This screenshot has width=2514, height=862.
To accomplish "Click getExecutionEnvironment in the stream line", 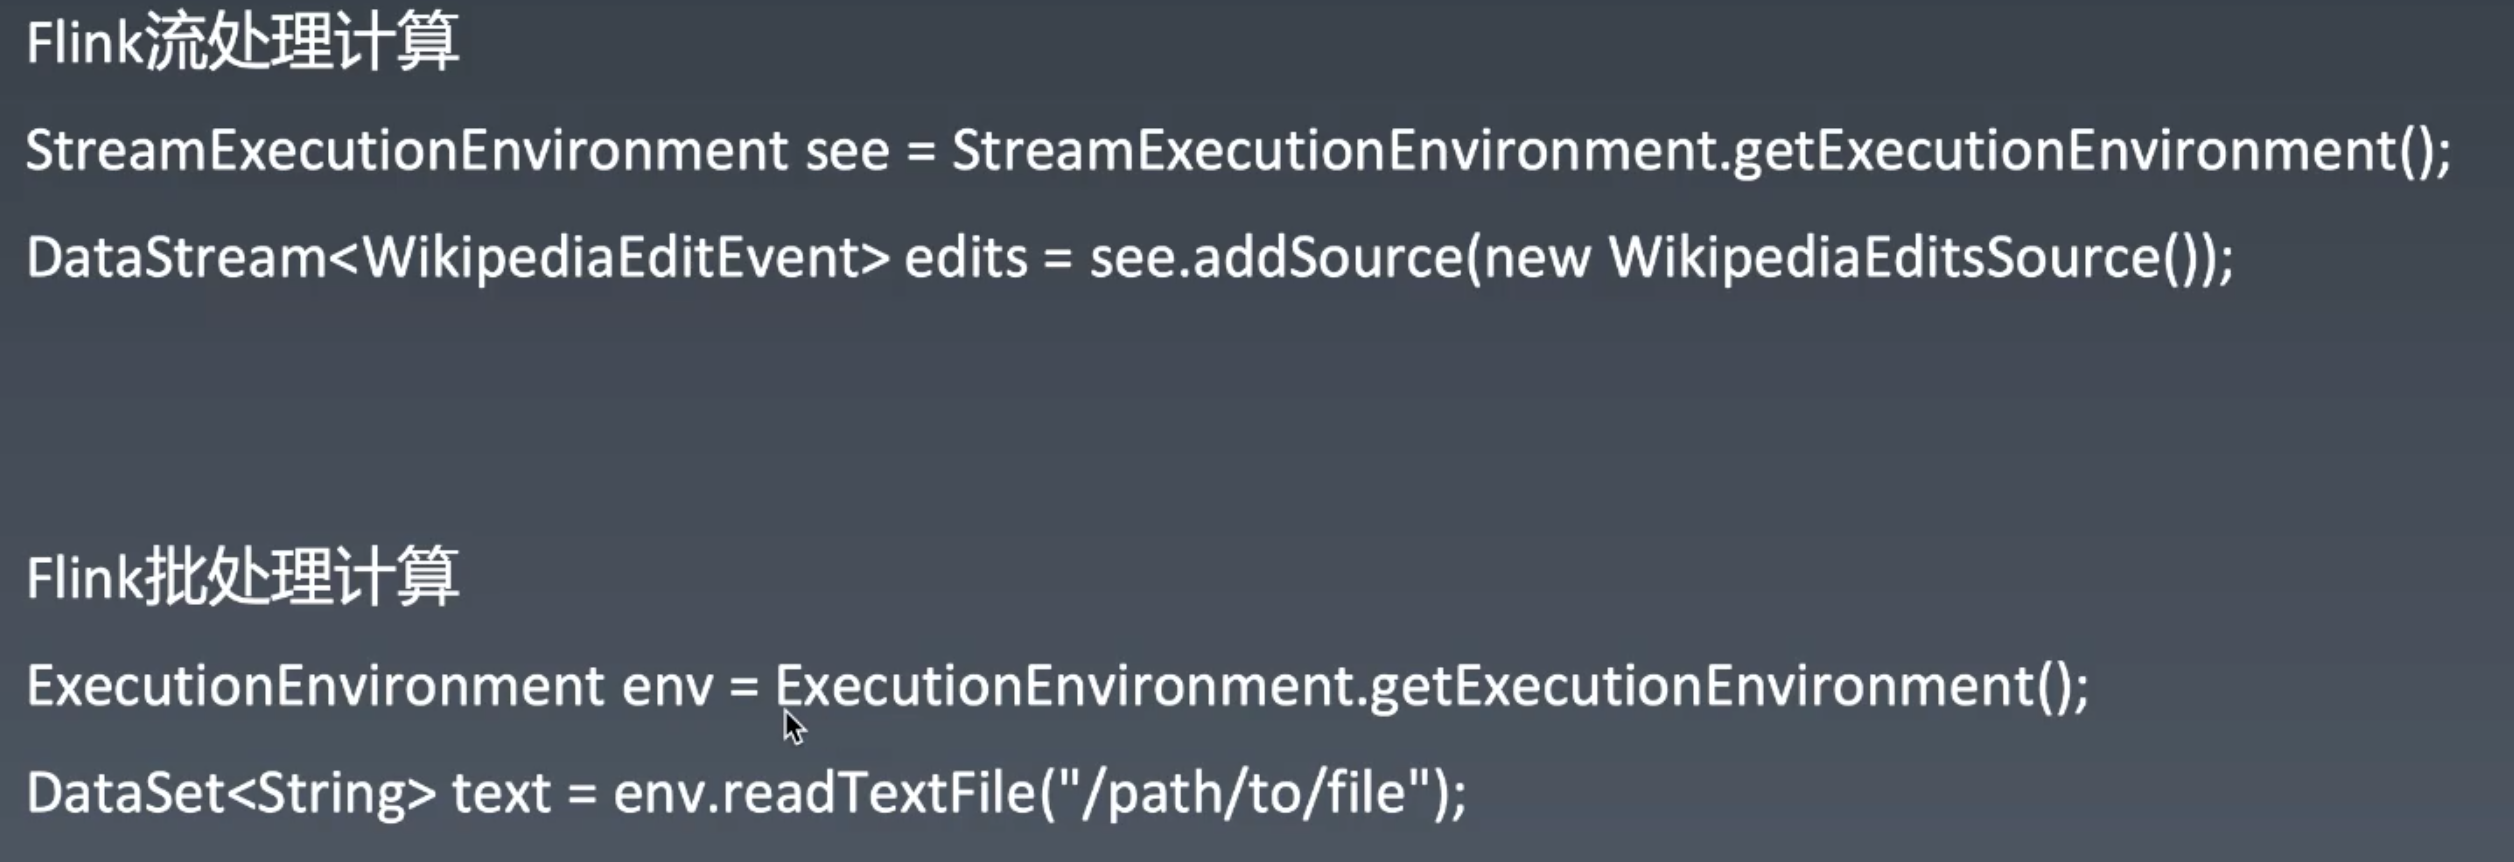I will click(2063, 151).
